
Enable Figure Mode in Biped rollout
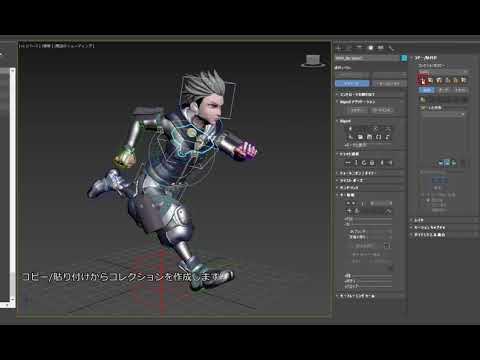[x=351, y=129]
